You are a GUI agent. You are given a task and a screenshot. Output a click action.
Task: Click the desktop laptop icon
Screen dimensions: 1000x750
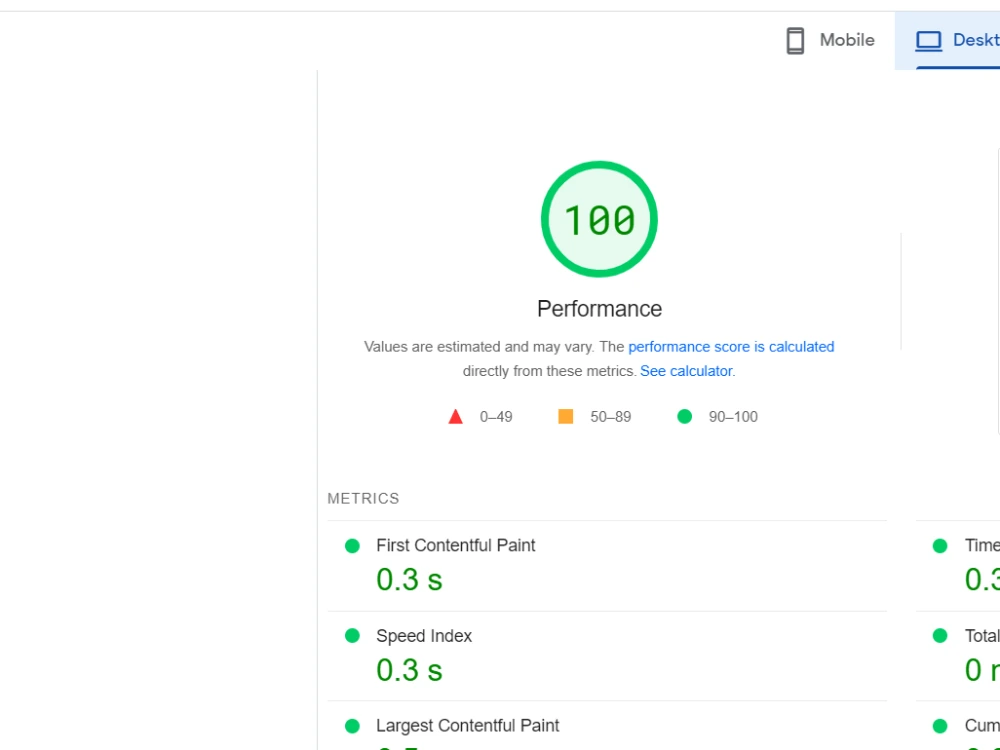tap(929, 40)
